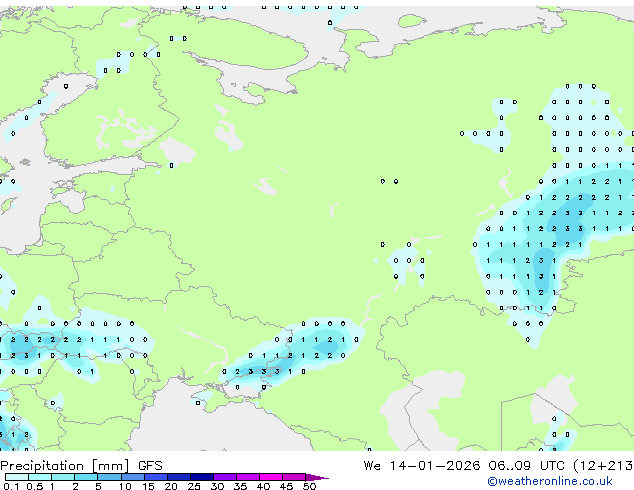Click the '10' legend scale label
Viewport: 634px width, 490px height.
click(125, 486)
